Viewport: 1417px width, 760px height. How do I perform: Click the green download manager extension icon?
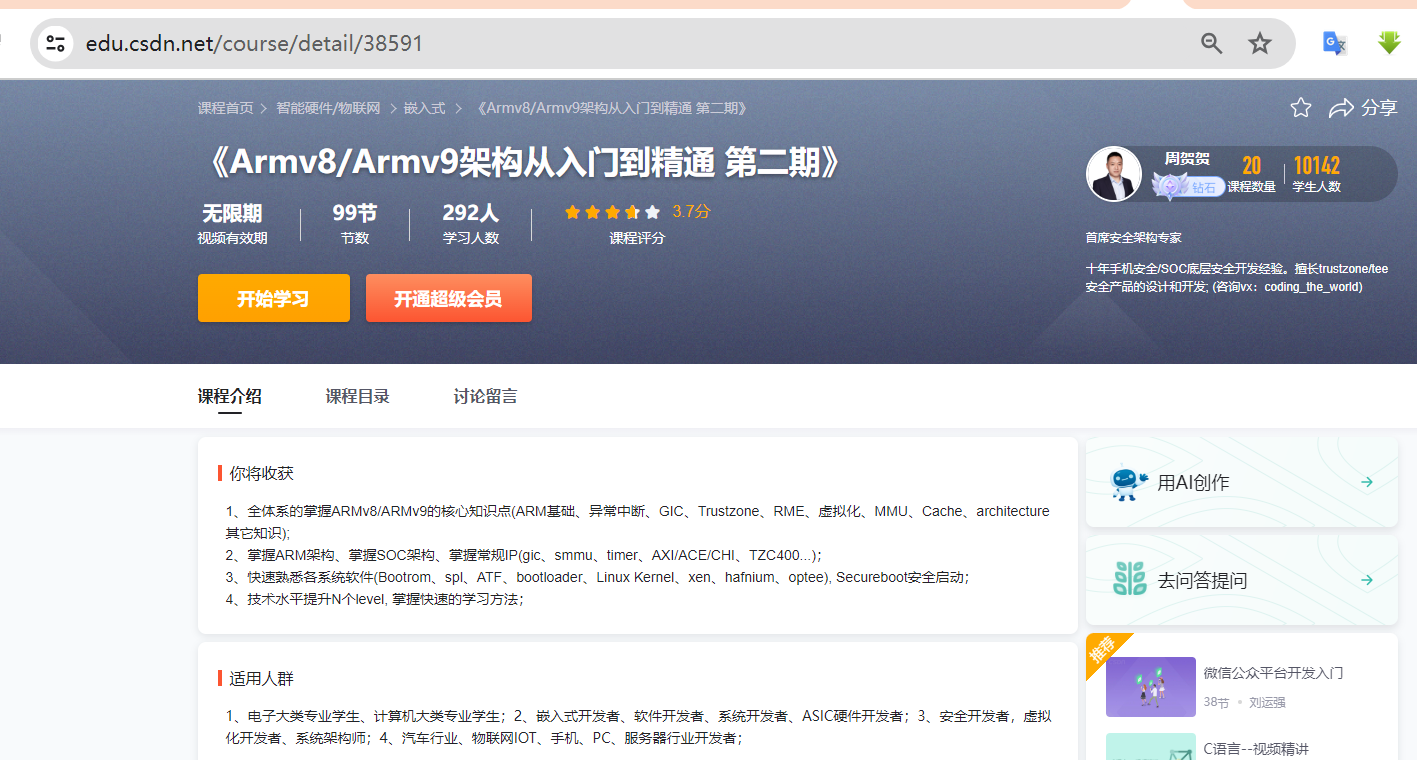pos(1389,43)
